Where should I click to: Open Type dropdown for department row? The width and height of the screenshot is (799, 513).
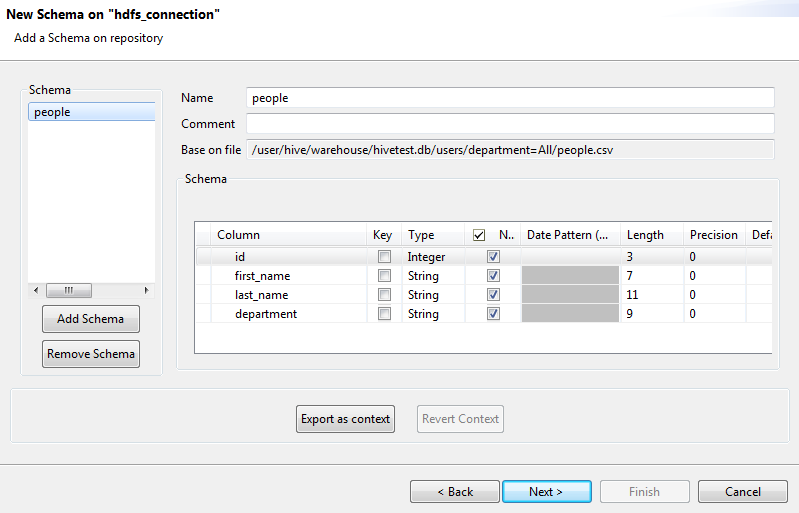tap(432, 314)
